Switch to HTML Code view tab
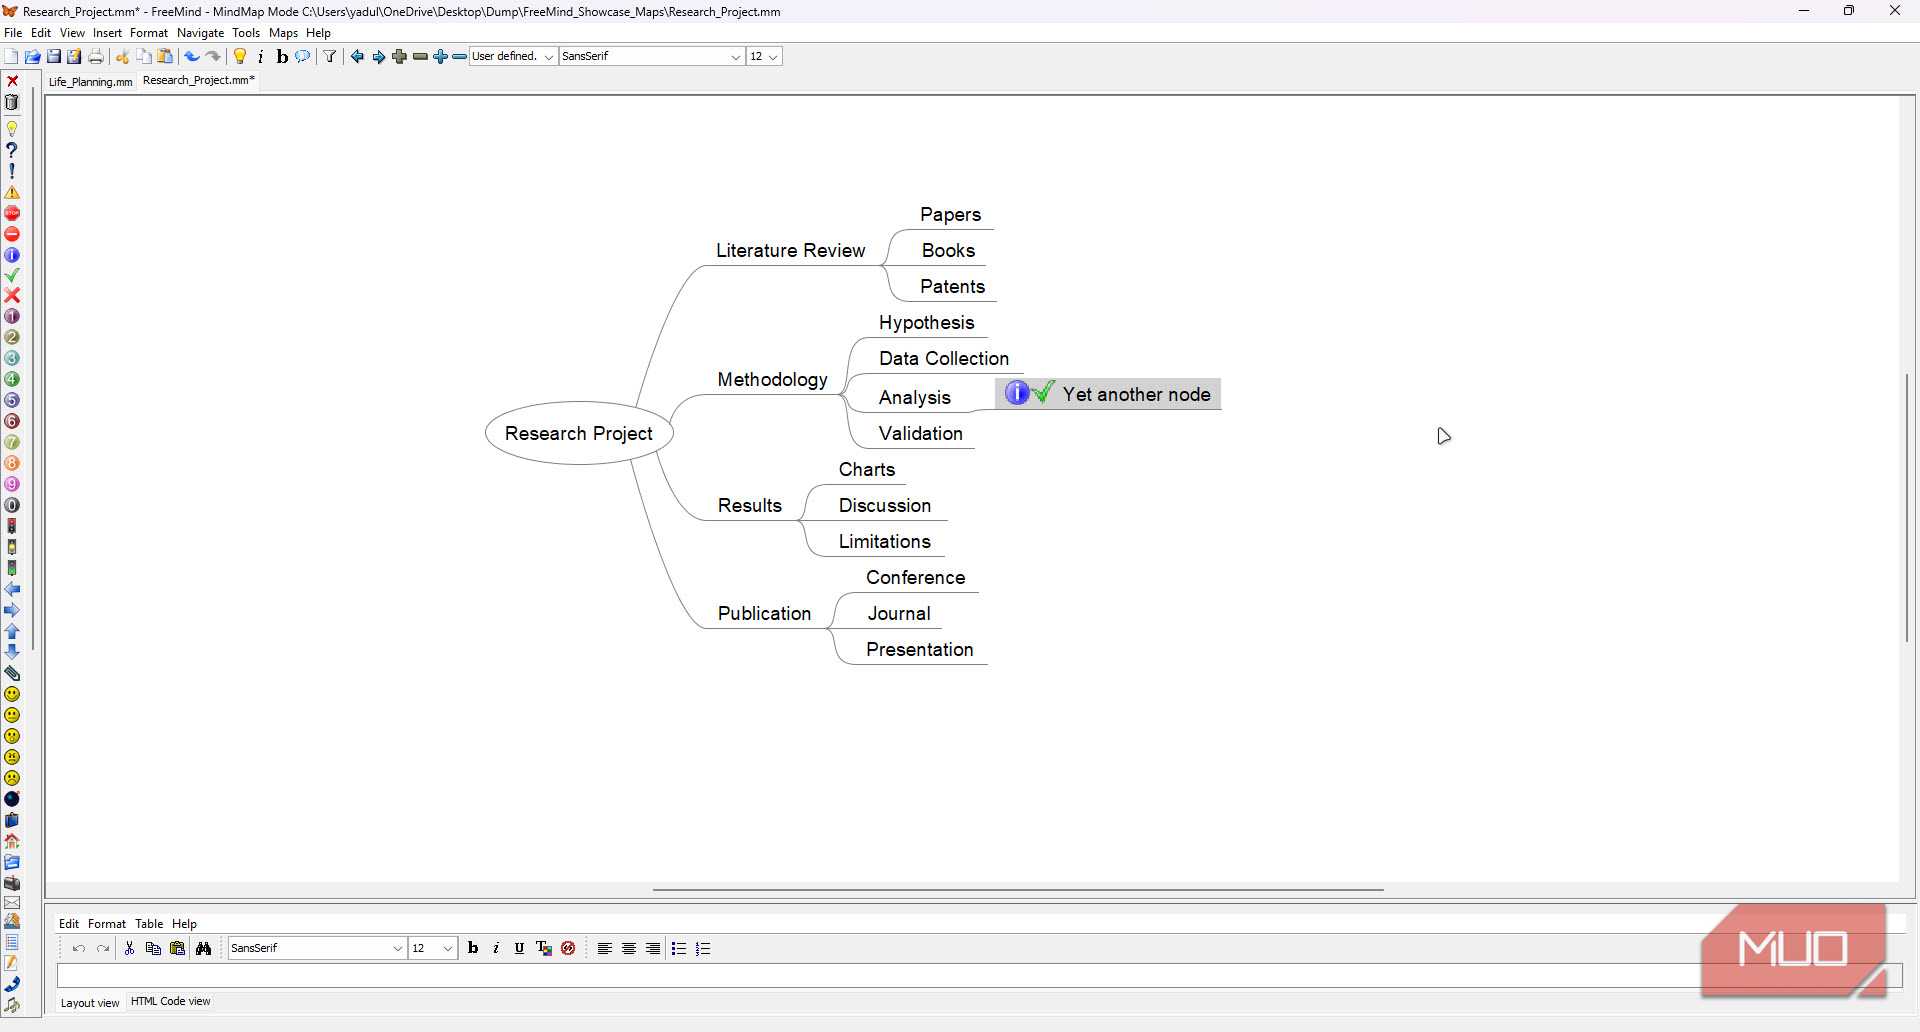Screen dimensions: 1920x1032 (x=170, y=1001)
